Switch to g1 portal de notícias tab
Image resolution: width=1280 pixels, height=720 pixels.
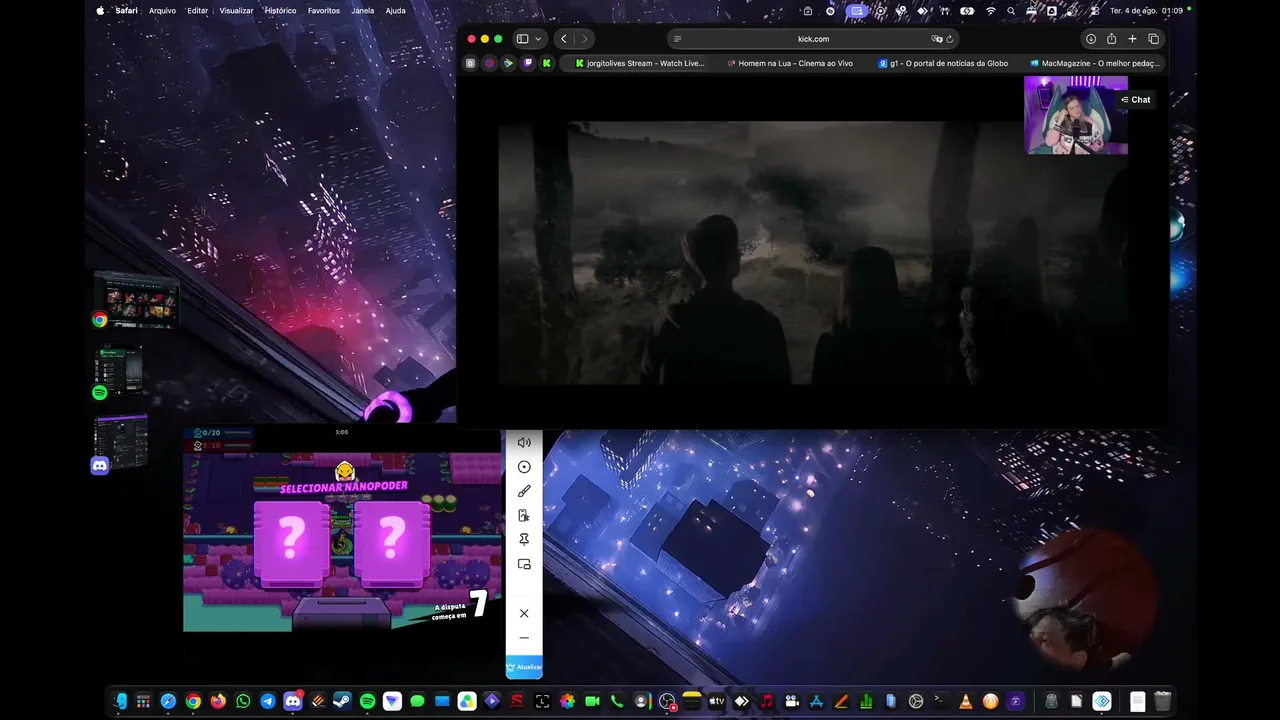coord(943,63)
